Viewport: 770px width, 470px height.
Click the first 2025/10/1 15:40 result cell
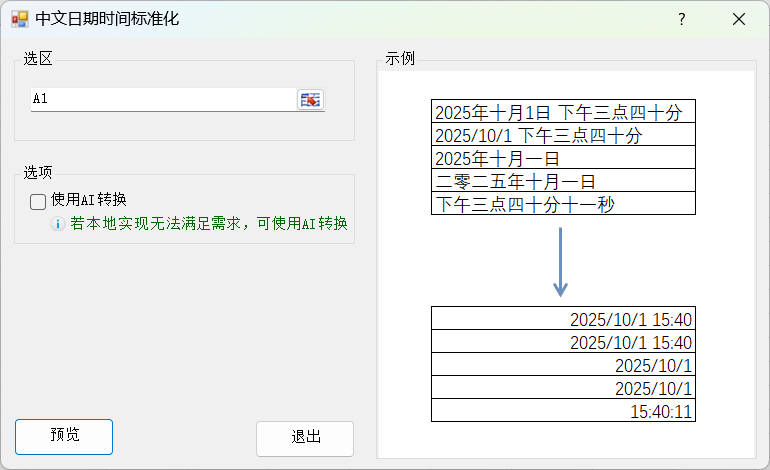coord(562,319)
